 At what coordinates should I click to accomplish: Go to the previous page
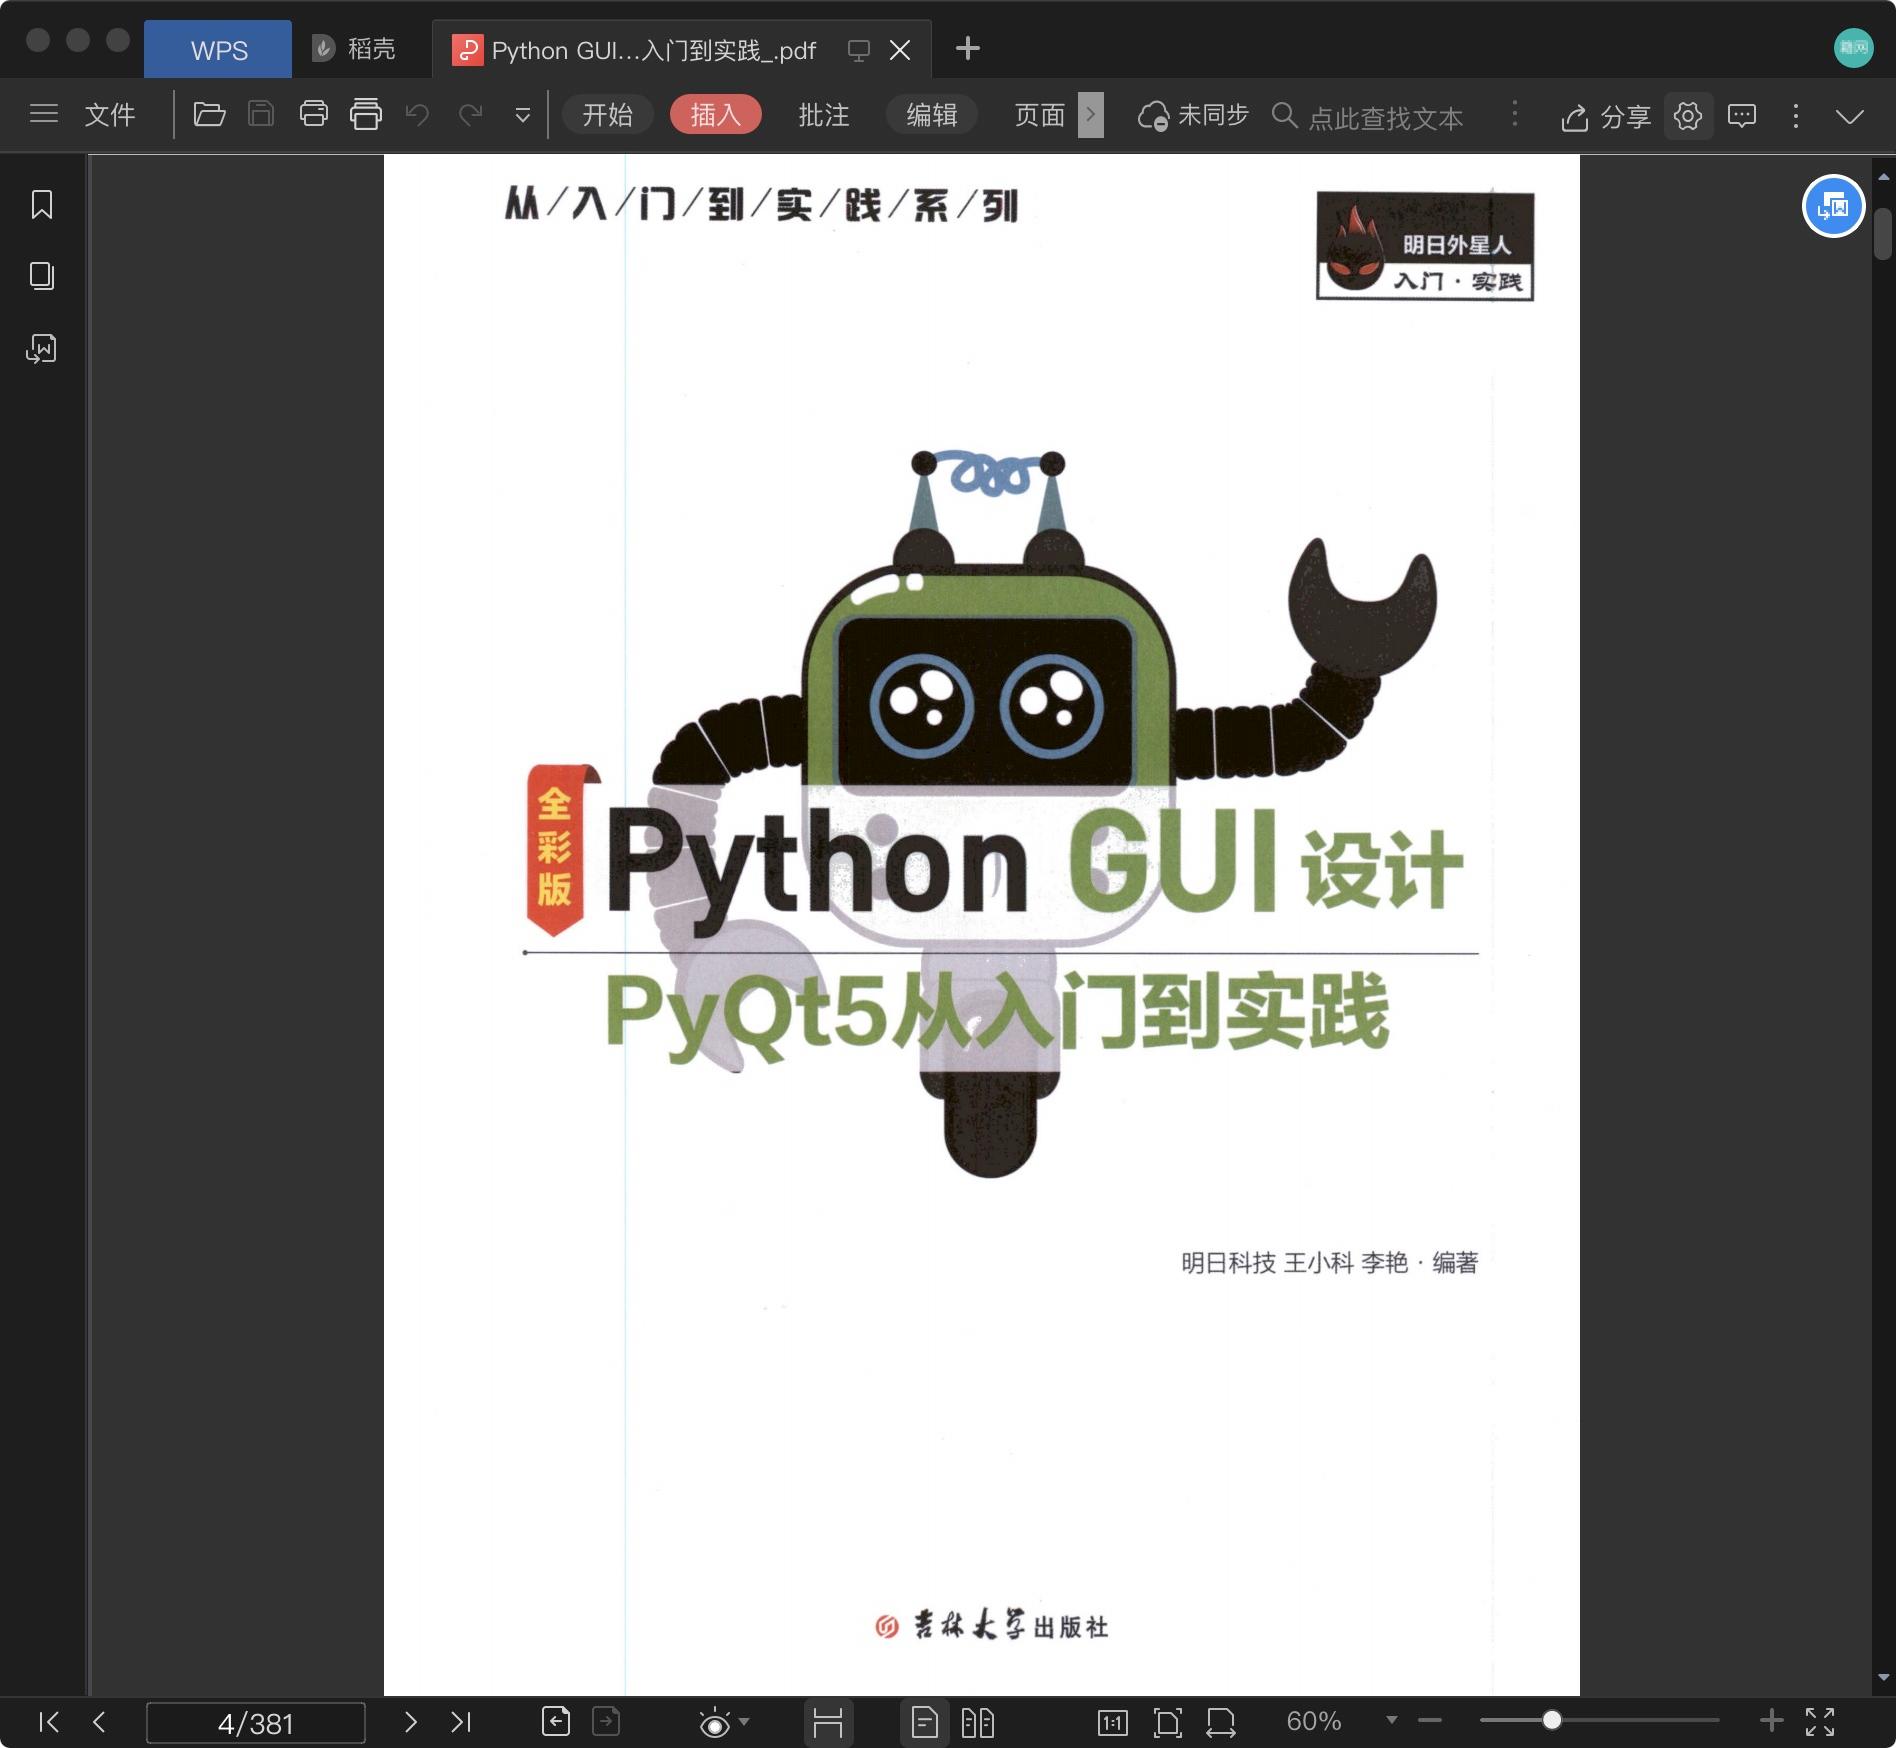(x=99, y=1722)
